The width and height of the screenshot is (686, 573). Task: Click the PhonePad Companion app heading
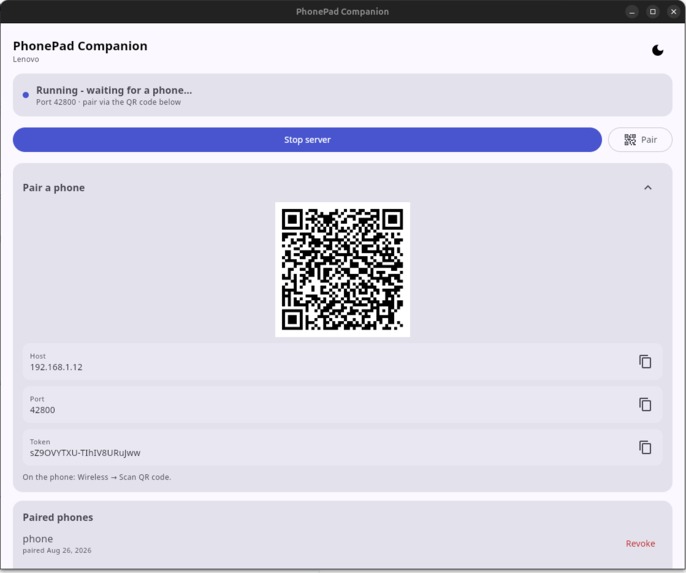80,46
